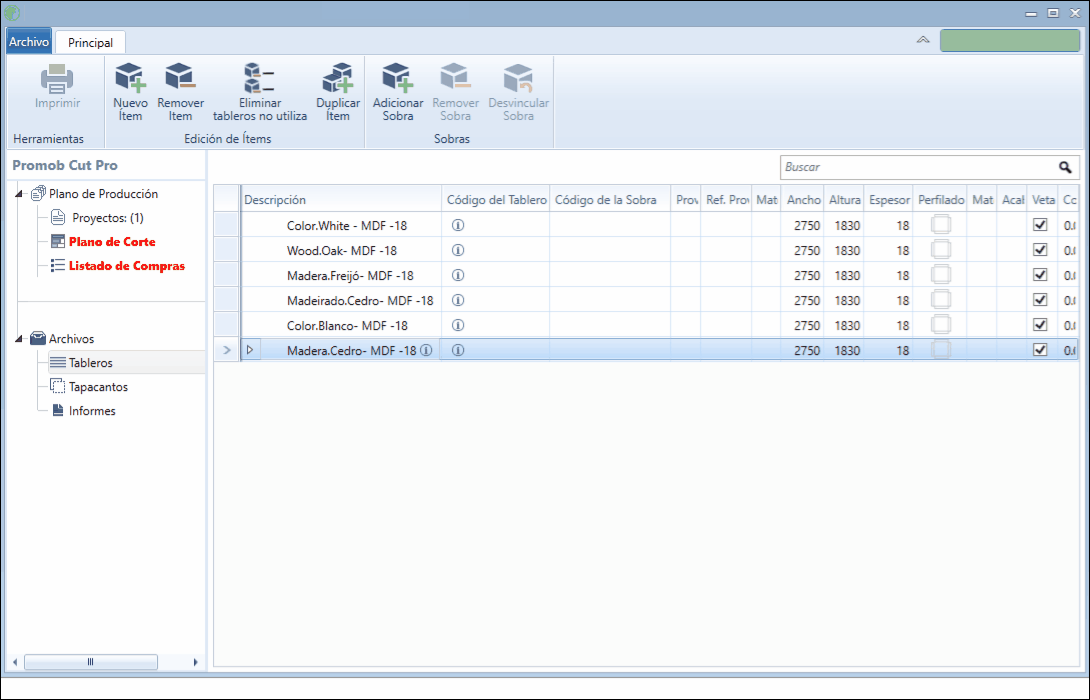Click Remover Ítem in the ribbon
This screenshot has height=700, width=1090.
coord(180,92)
